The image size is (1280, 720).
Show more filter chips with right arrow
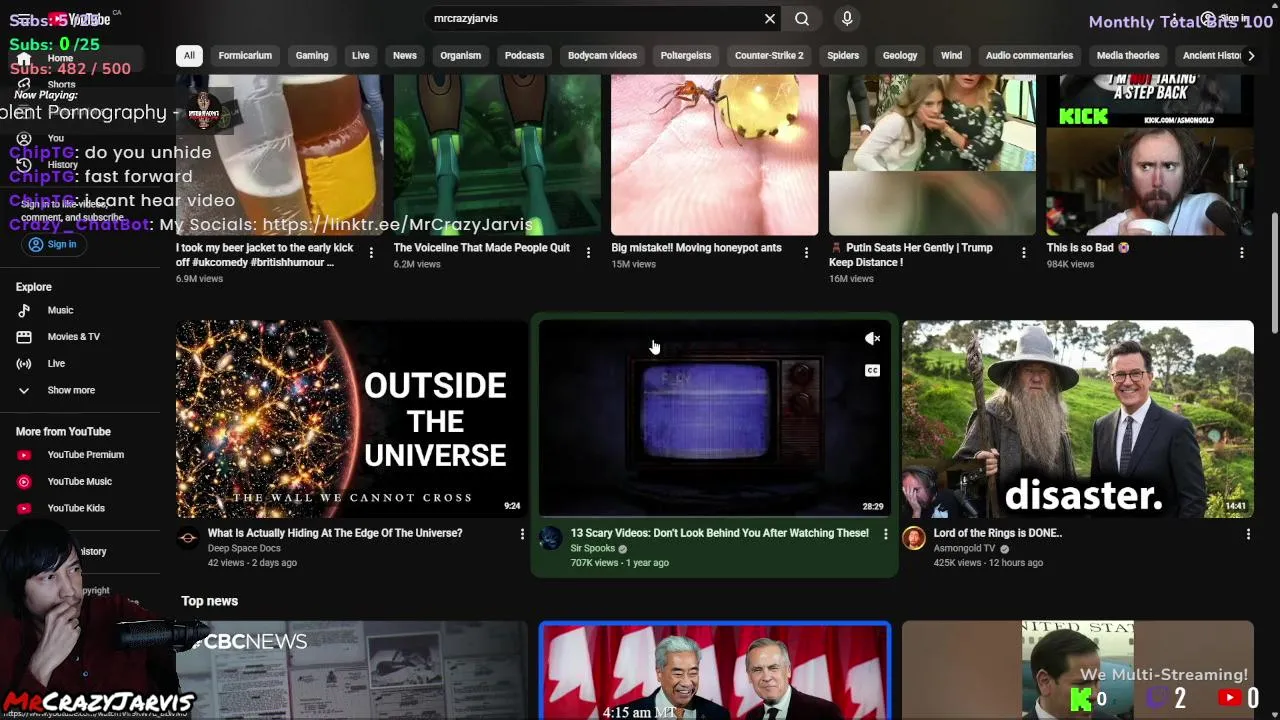pos(1250,56)
